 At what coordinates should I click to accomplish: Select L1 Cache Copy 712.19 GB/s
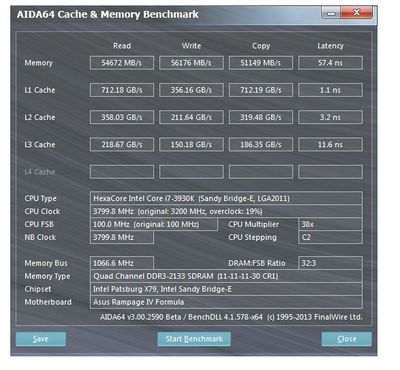(x=261, y=90)
